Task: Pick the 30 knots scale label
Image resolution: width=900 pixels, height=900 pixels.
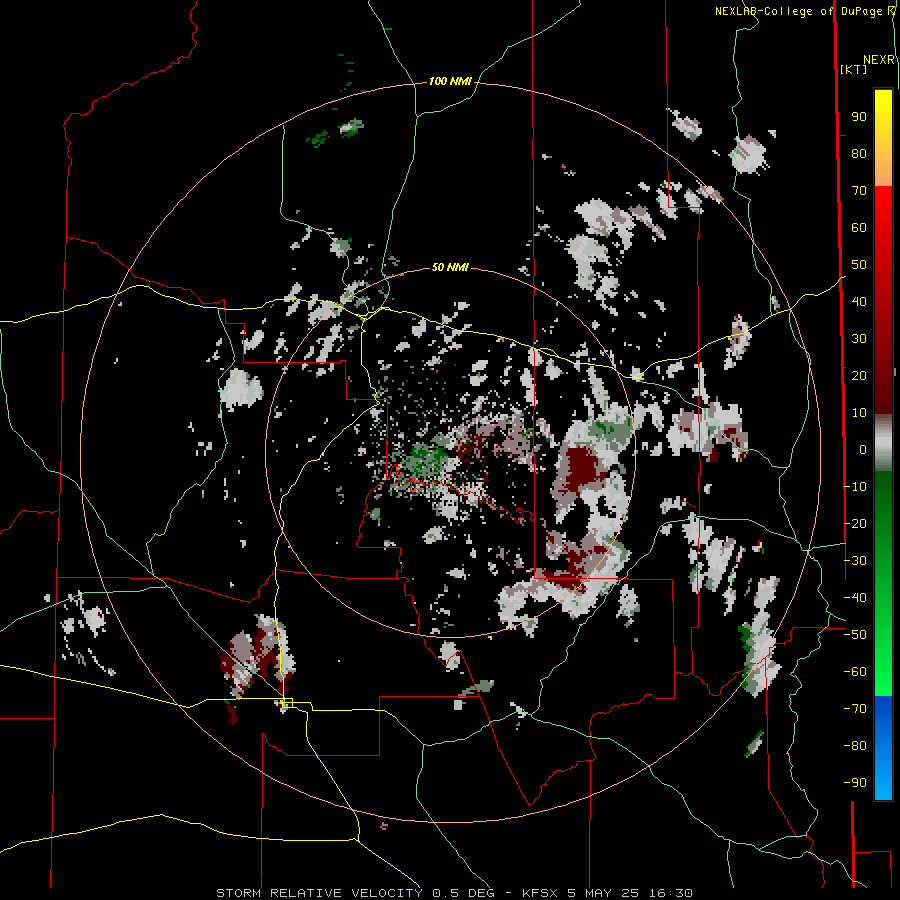Action: (x=859, y=339)
